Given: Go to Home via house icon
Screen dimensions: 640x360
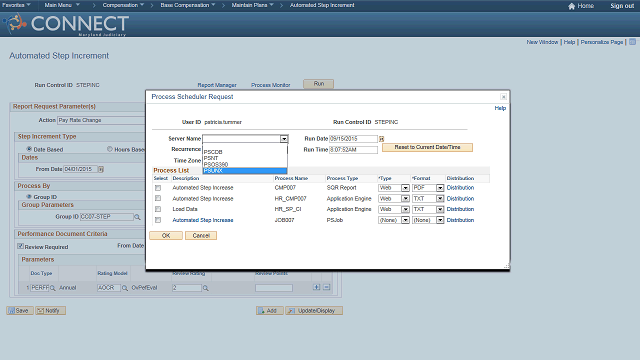Looking at the screenshot, I should click(x=571, y=6).
